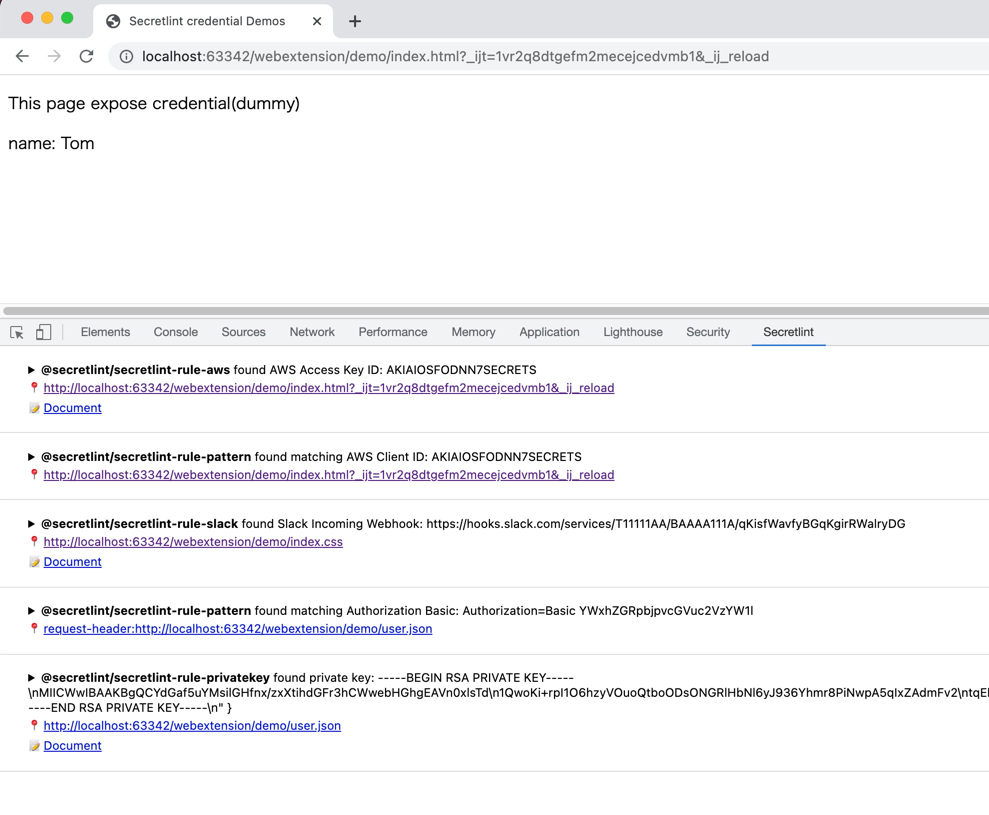Close the Secretlint credential Demos tab
Screen dimensions: 989x815
[x=317, y=21]
